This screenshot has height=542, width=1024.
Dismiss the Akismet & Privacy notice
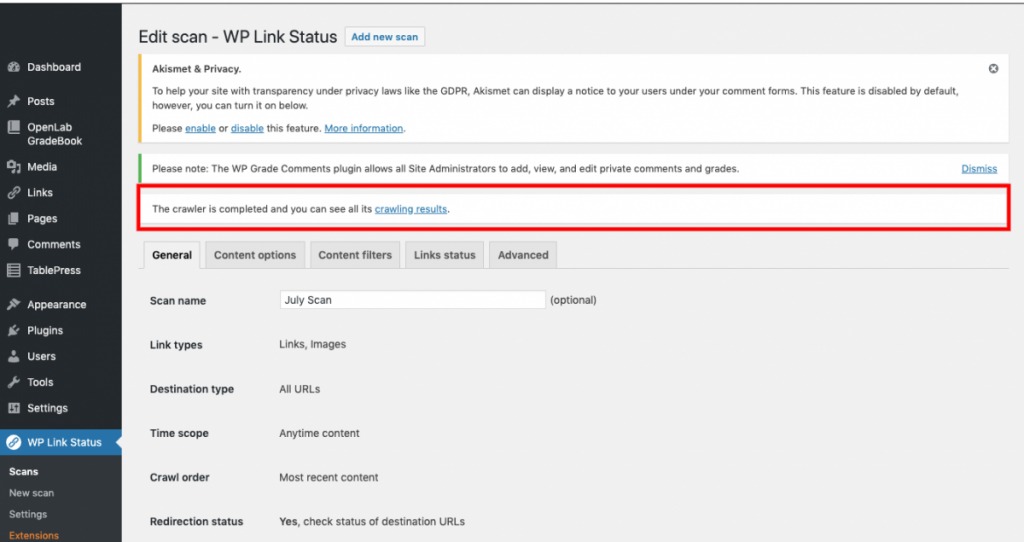[993, 69]
